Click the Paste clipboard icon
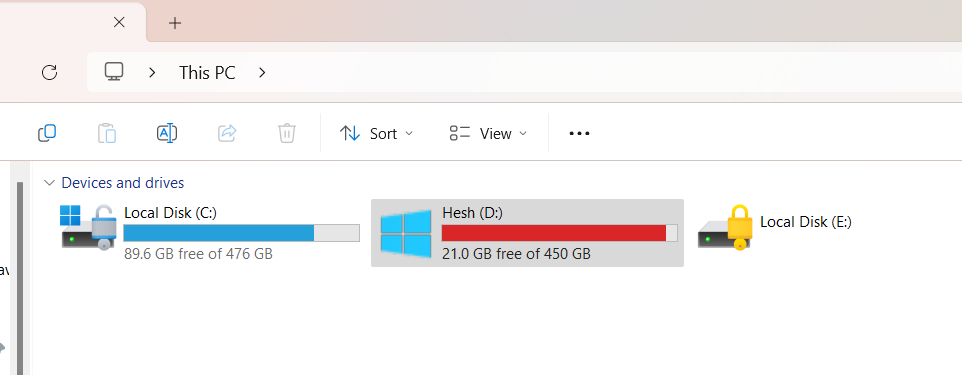 click(107, 133)
